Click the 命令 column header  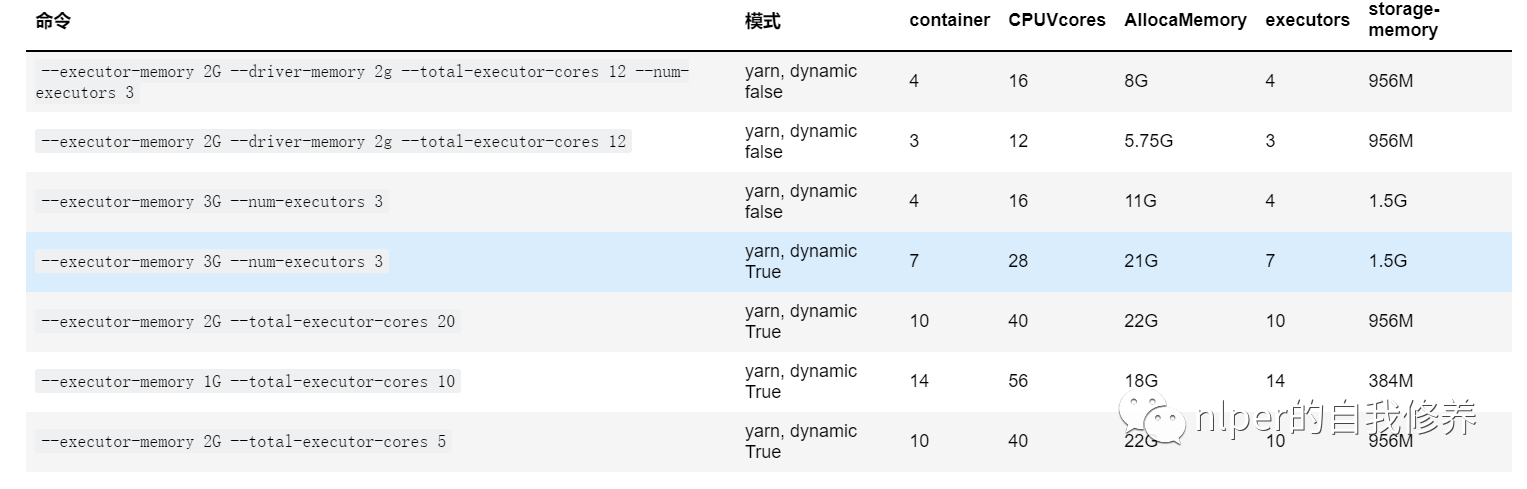click(53, 21)
